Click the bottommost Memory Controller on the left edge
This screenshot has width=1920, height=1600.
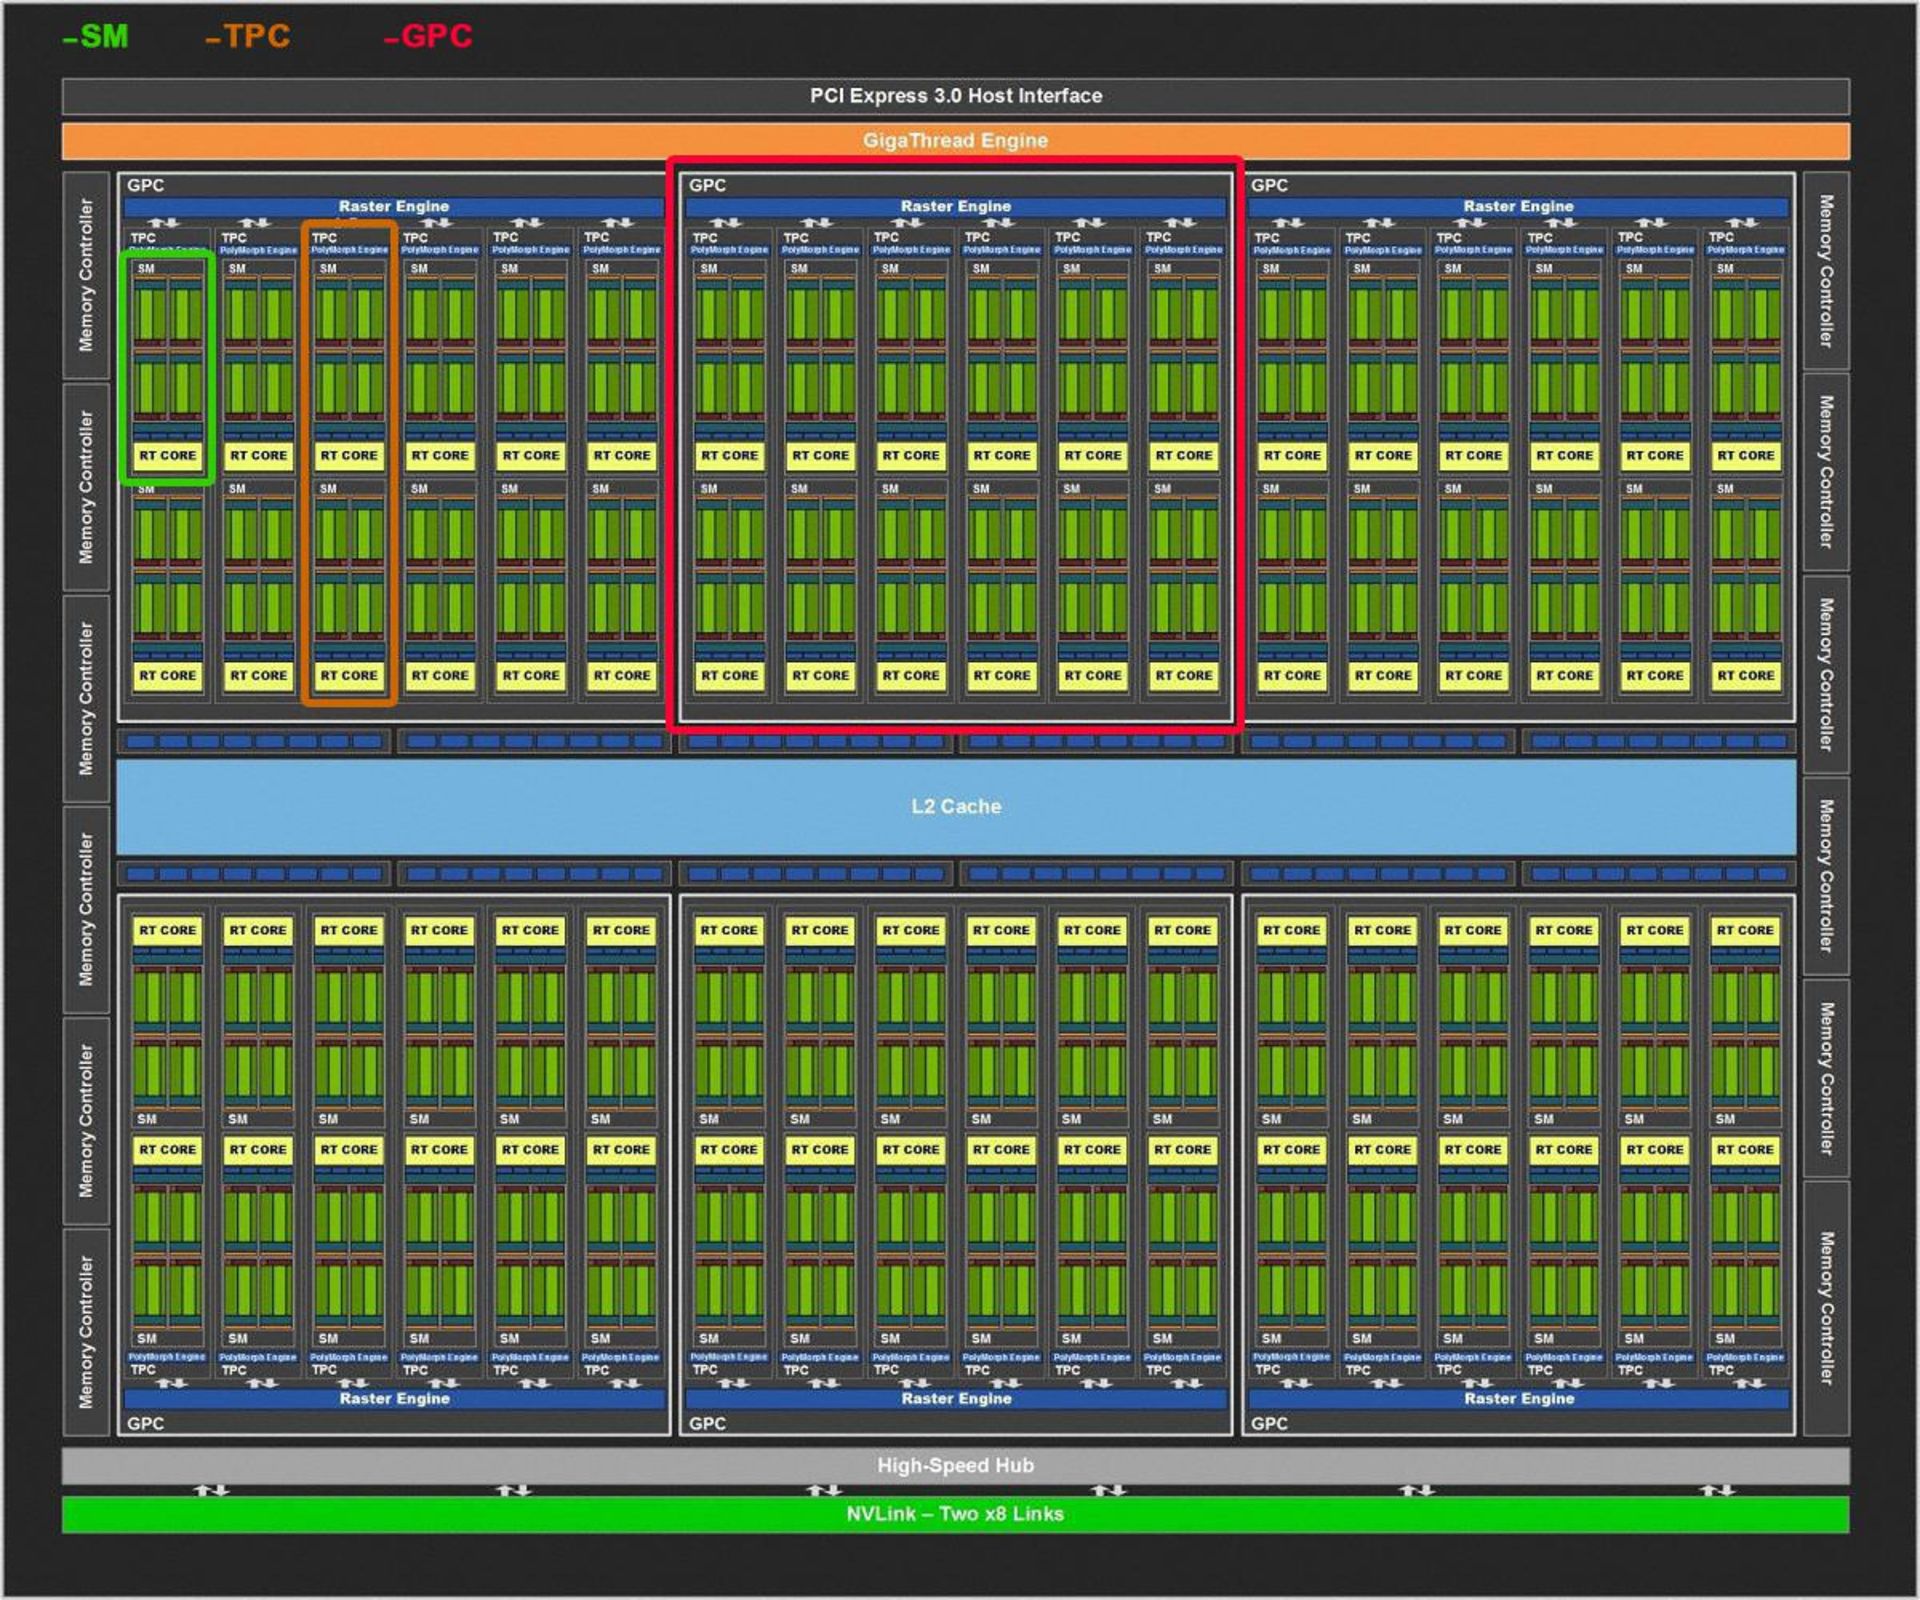pyautogui.click(x=86, y=1332)
